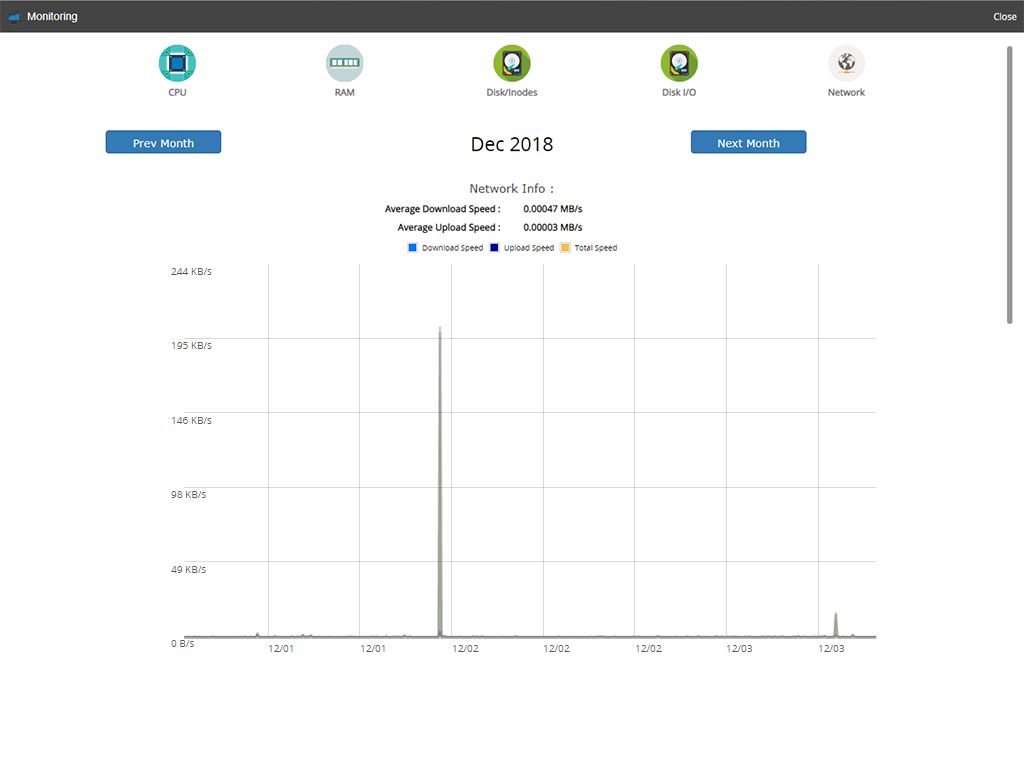The height and width of the screenshot is (768, 1024).
Task: Click the blue Download Speed legend swatch
Action: 412,248
